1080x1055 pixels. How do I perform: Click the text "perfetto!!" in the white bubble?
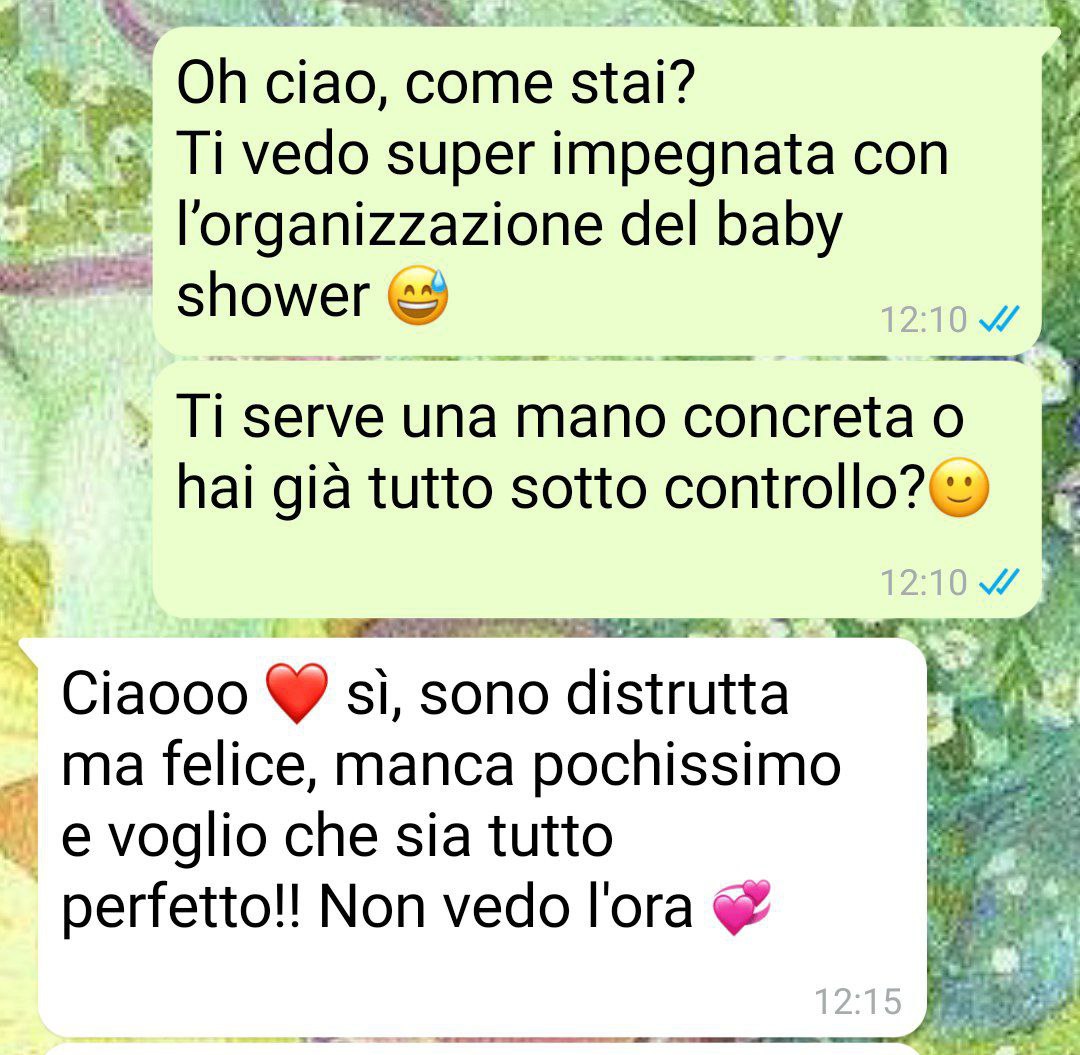pos(181,909)
